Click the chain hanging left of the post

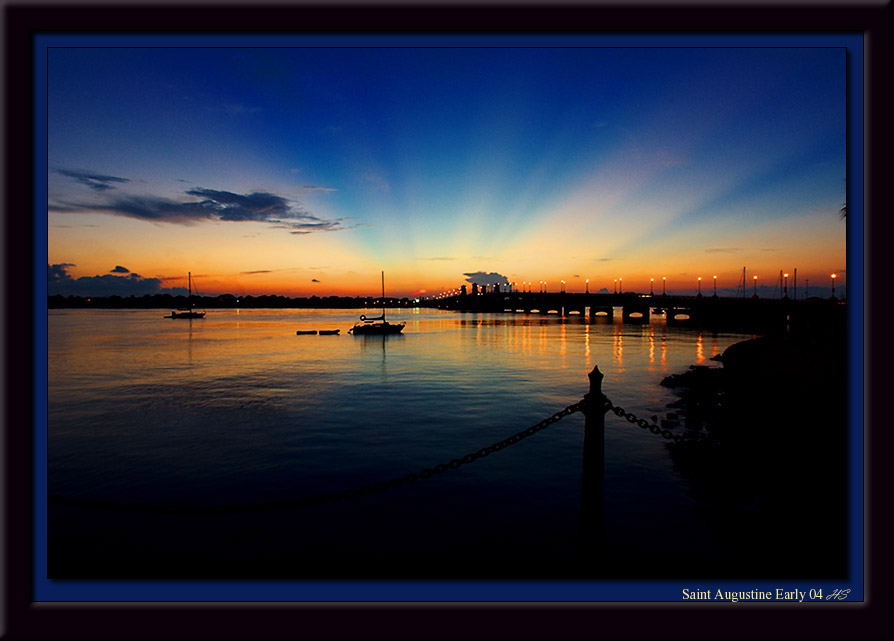click(x=480, y=452)
